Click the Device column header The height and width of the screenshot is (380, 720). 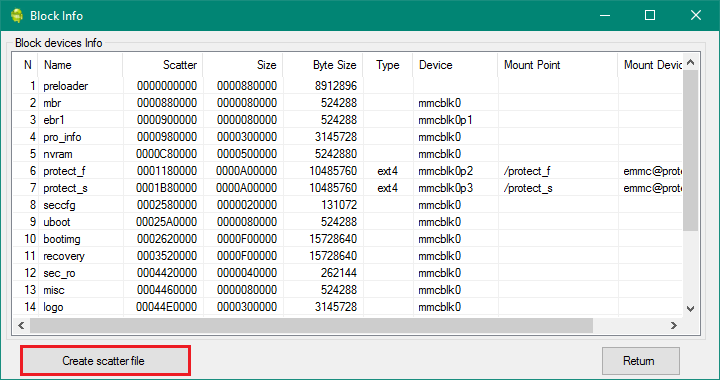point(455,65)
